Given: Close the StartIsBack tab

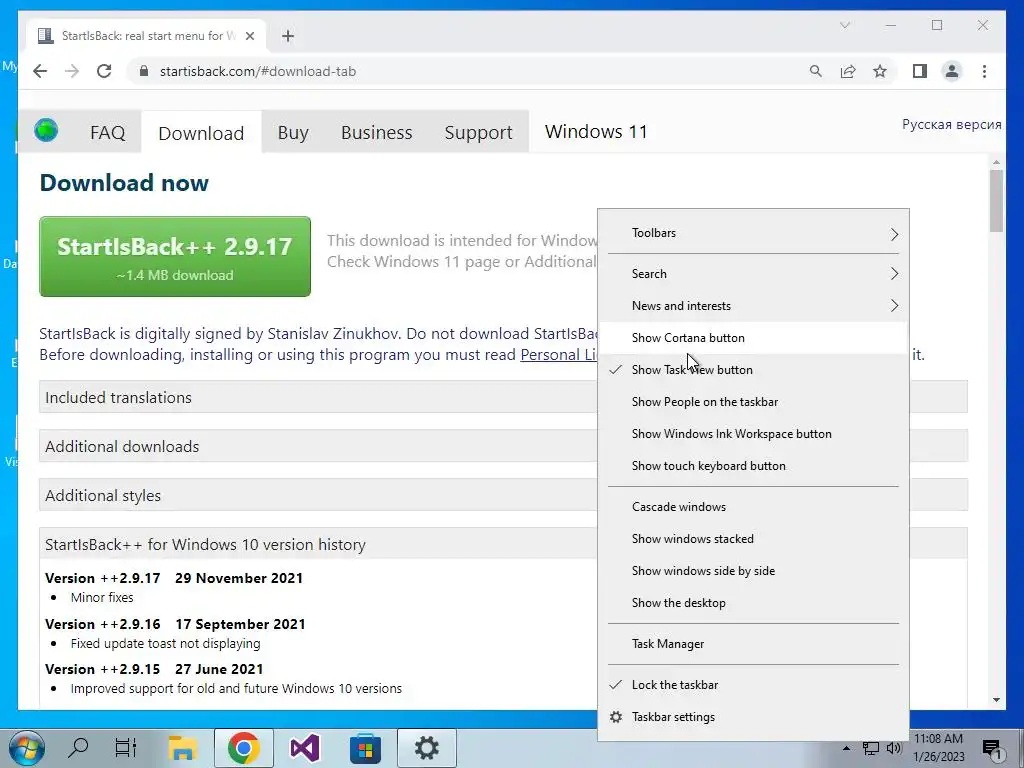Looking at the screenshot, I should tap(249, 36).
